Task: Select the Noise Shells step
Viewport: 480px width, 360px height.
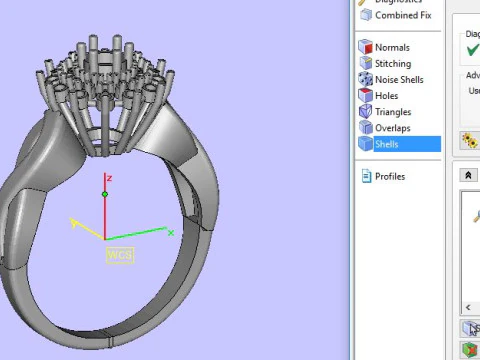Action: tap(391, 79)
